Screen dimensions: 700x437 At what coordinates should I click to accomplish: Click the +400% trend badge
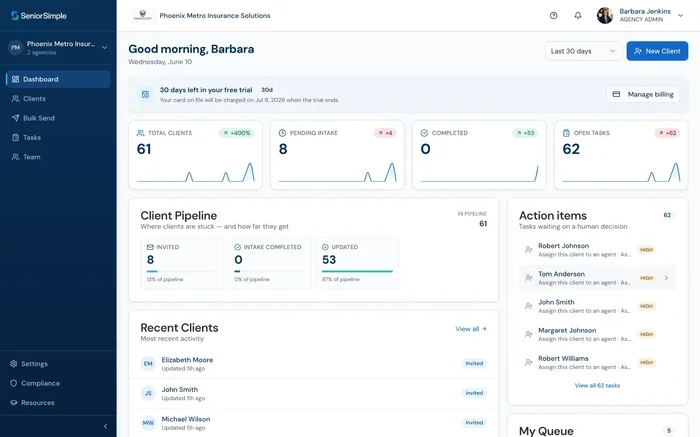tap(237, 133)
